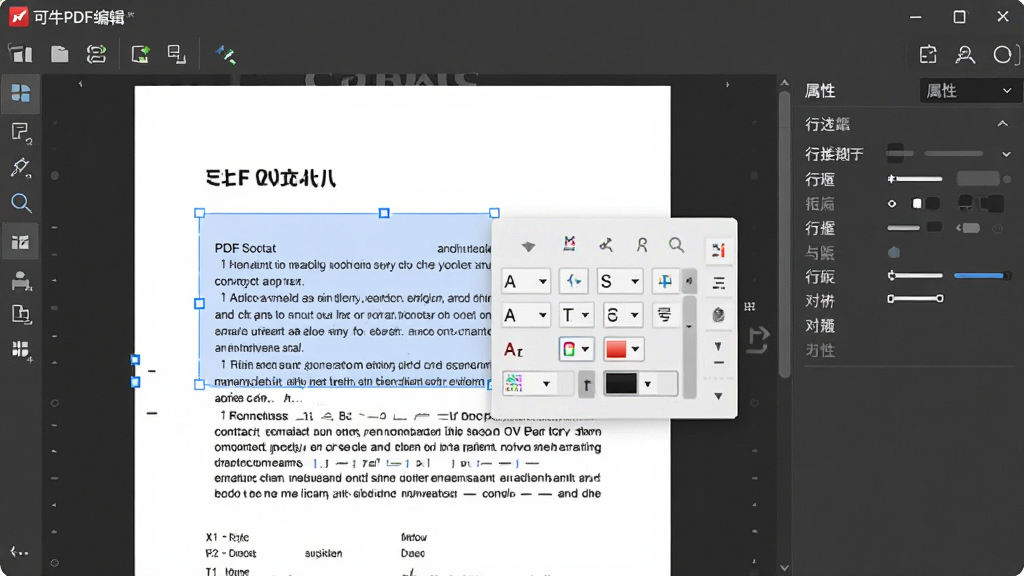This screenshot has height=576, width=1024.
Task: Click the red icon at floating panel top right
Action: (x=718, y=250)
